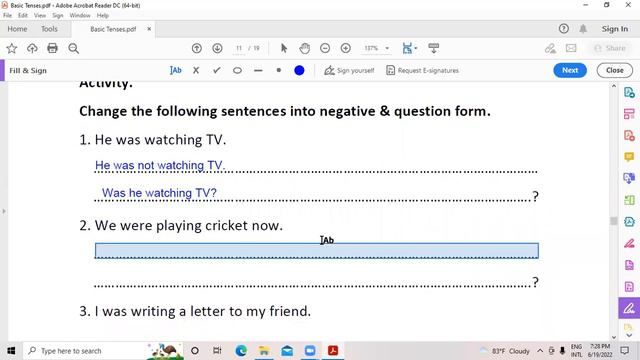Open Task View on taskbar
The width and height of the screenshot is (640, 360).
(217, 351)
